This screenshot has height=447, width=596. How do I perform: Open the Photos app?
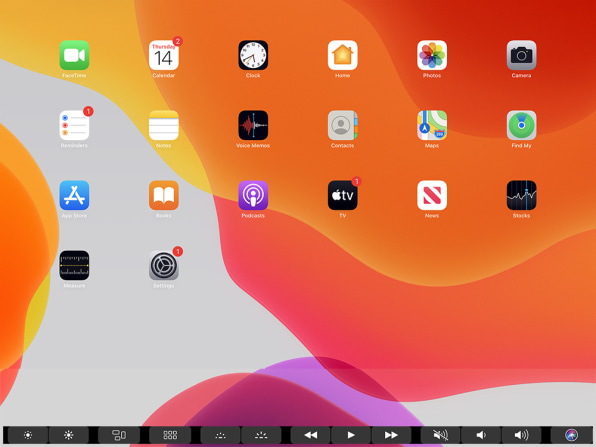click(432, 55)
